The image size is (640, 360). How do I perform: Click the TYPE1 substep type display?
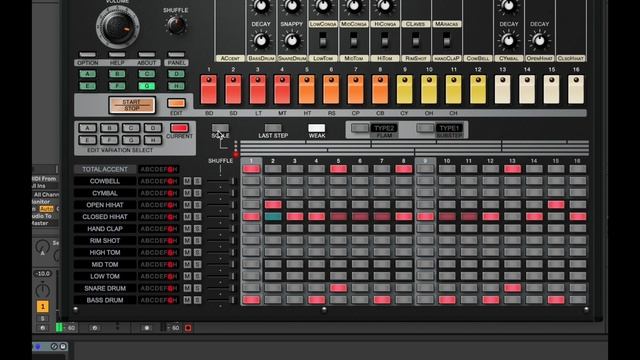pos(449,128)
